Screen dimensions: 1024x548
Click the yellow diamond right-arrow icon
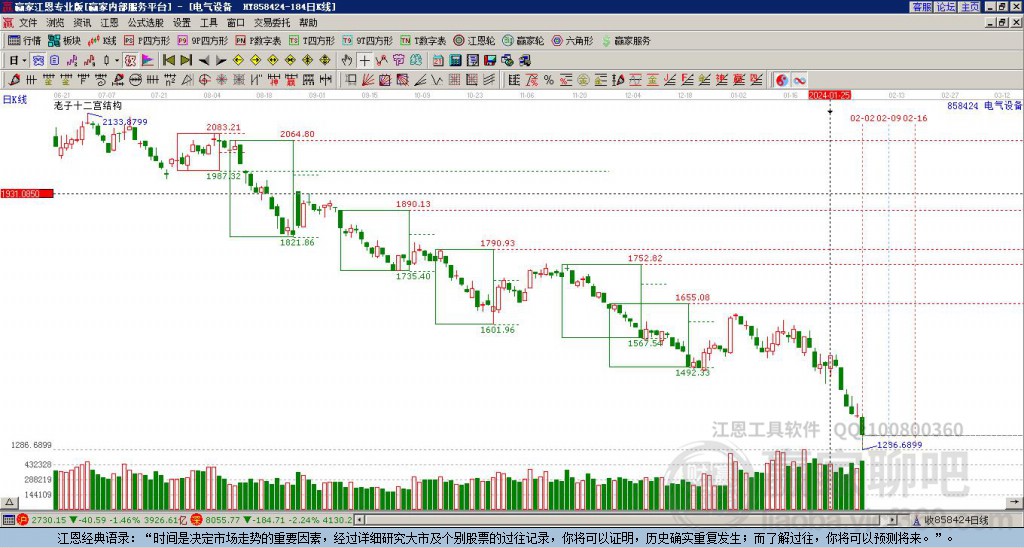[255, 61]
